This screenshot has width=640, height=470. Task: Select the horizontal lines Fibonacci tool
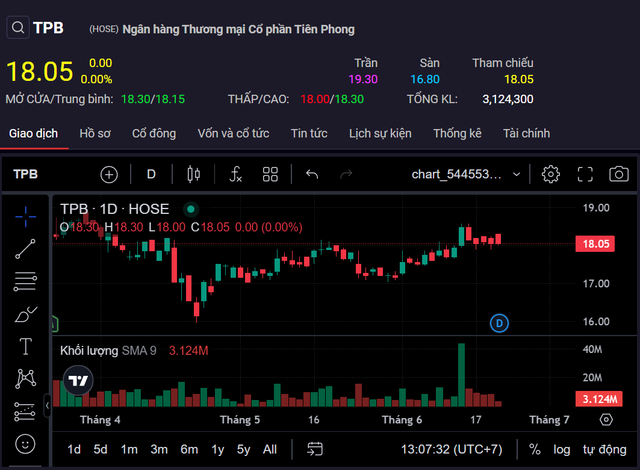click(25, 282)
